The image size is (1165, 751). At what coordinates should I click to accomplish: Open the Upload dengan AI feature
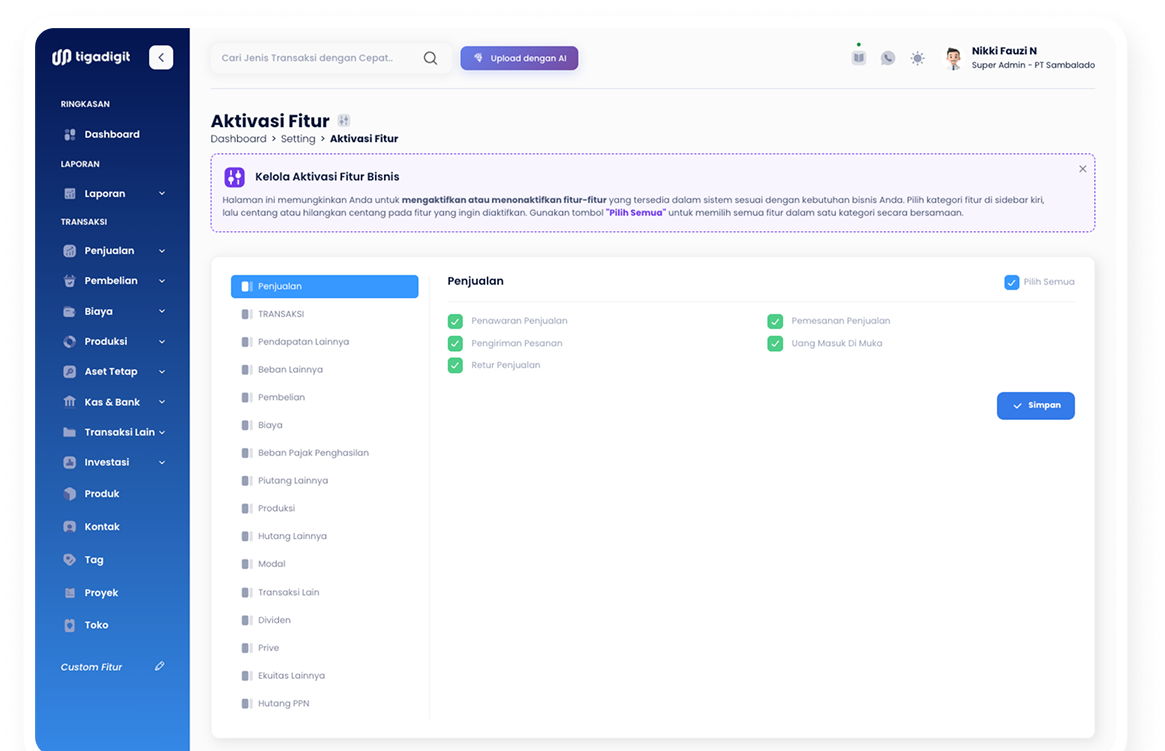519,58
